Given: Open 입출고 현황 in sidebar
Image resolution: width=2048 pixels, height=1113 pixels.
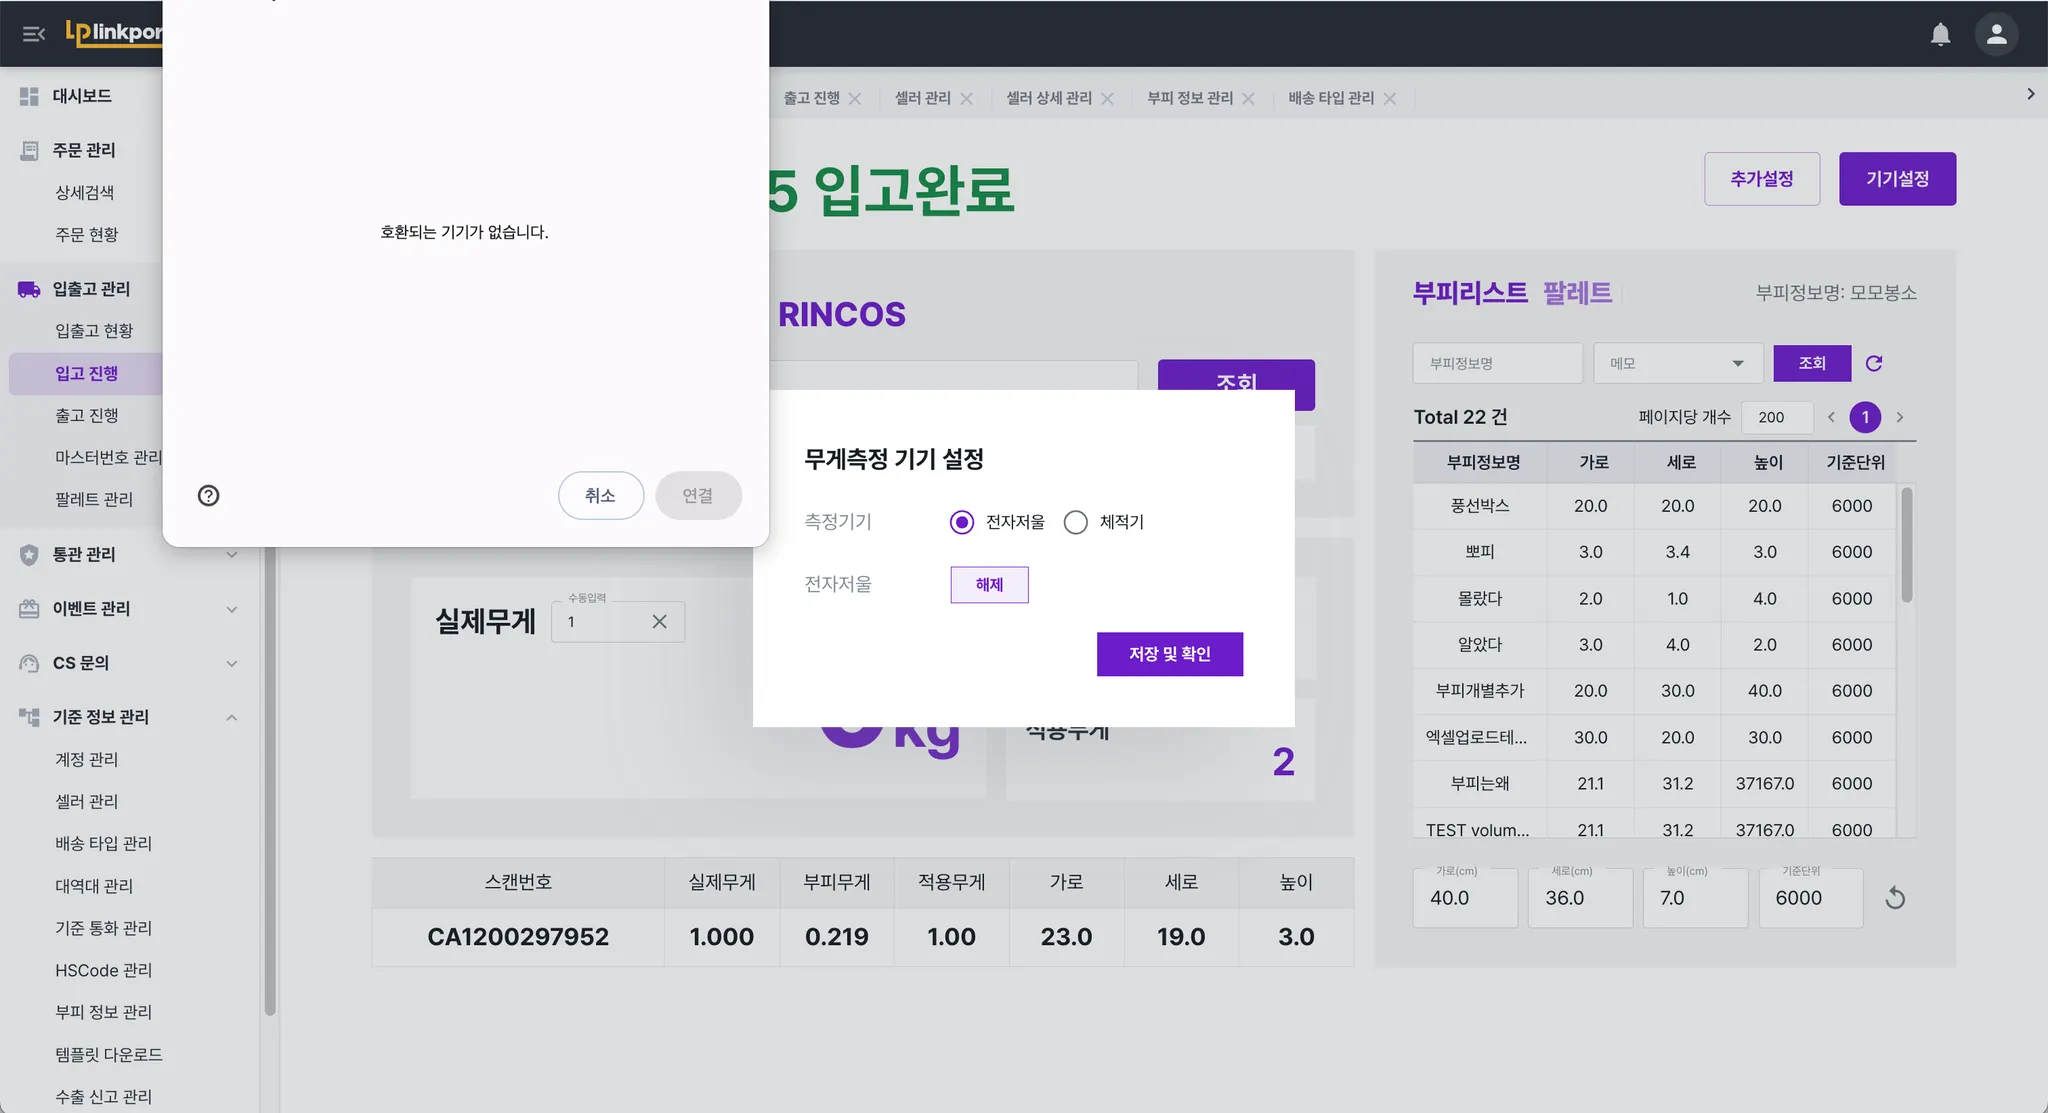Looking at the screenshot, I should (x=94, y=331).
